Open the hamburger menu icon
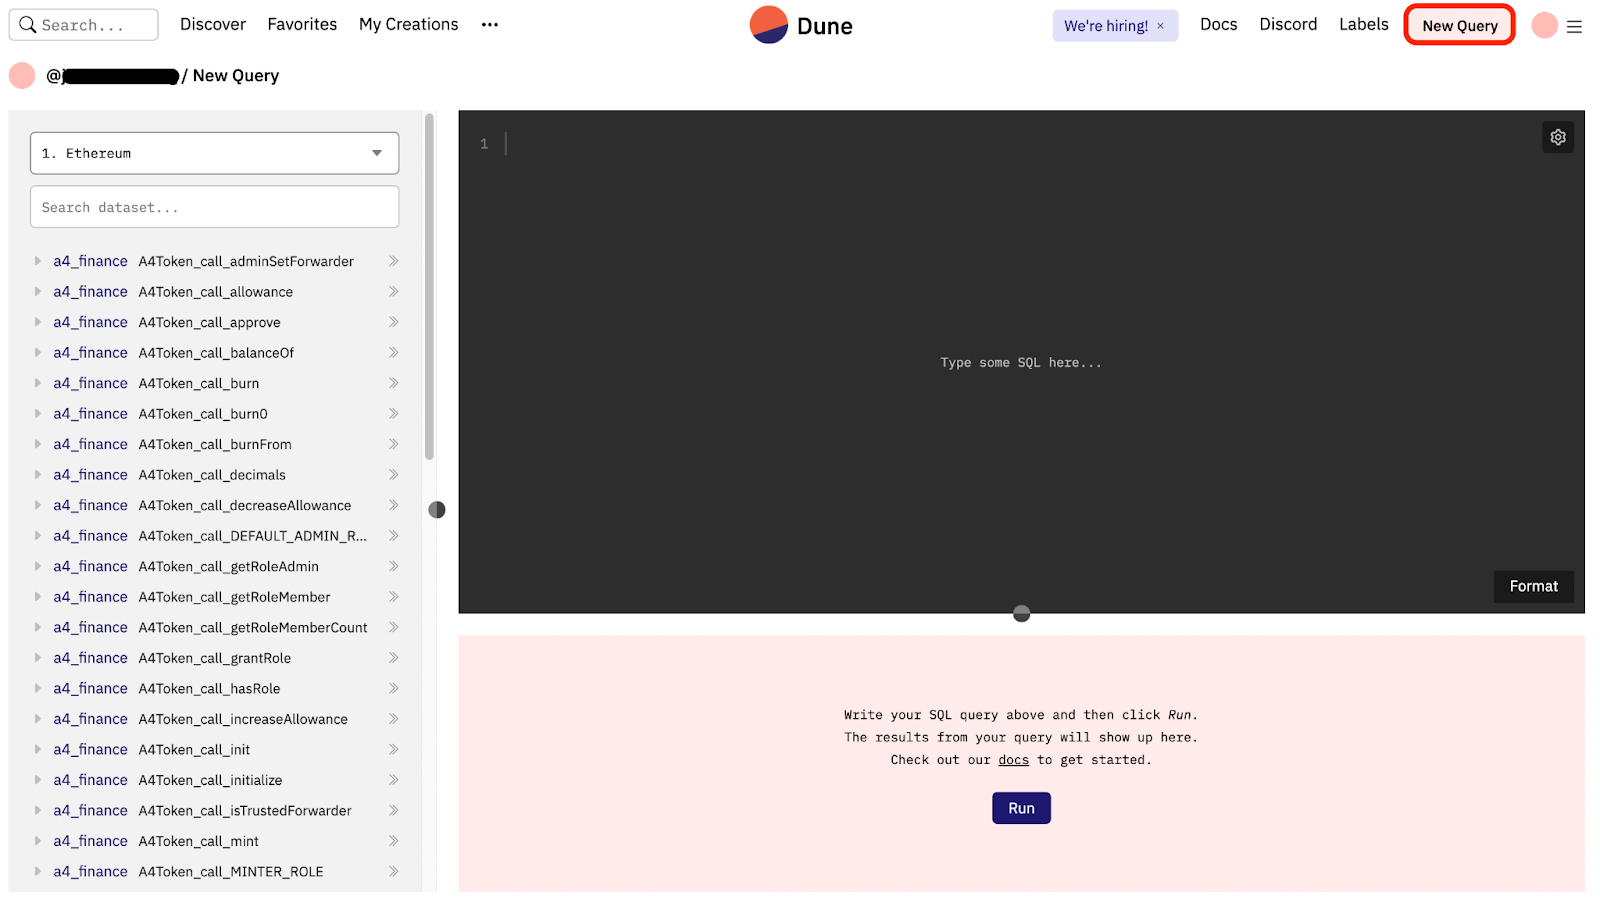The image size is (1600, 907). [x=1574, y=27]
